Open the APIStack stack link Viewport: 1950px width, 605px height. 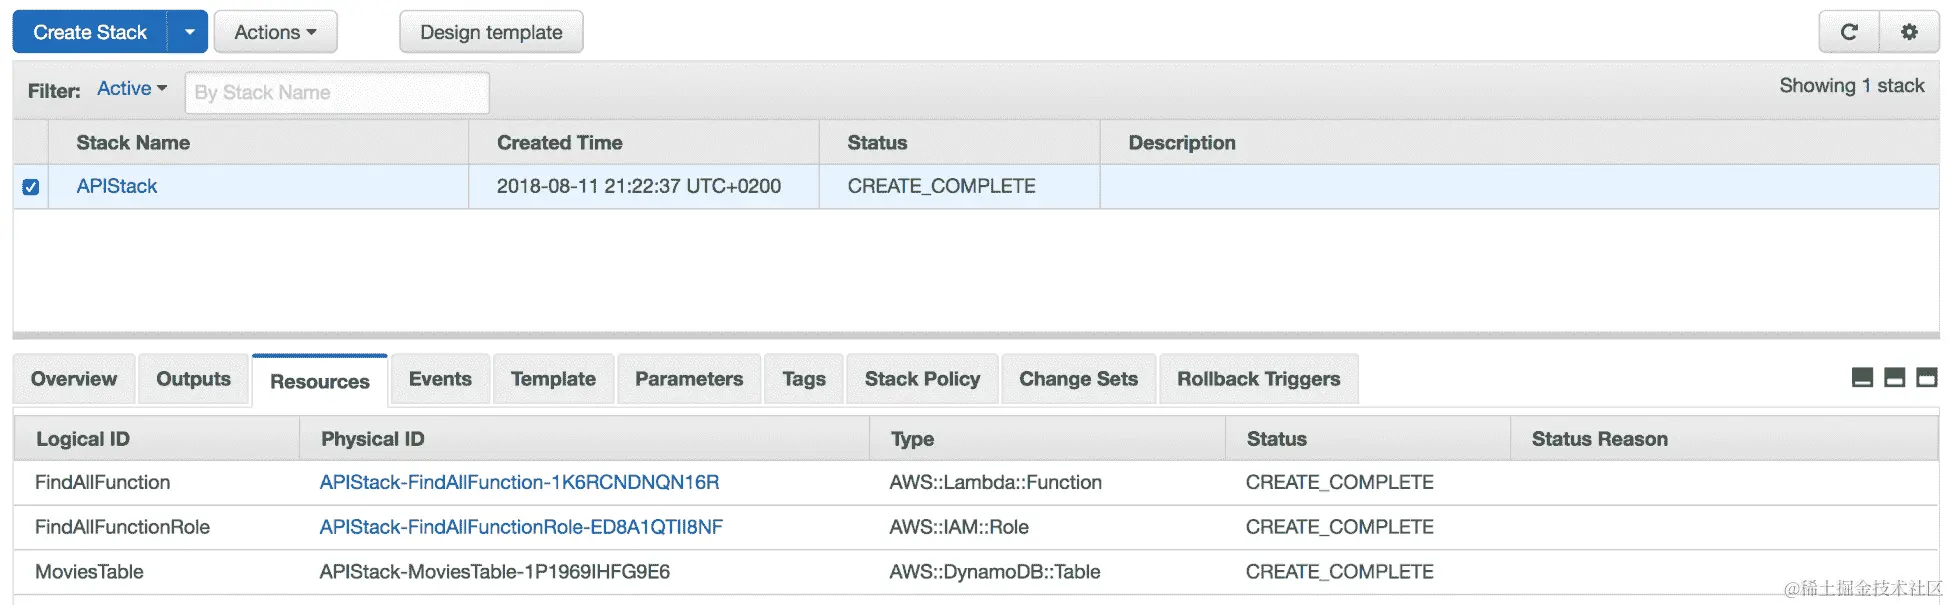tap(117, 186)
